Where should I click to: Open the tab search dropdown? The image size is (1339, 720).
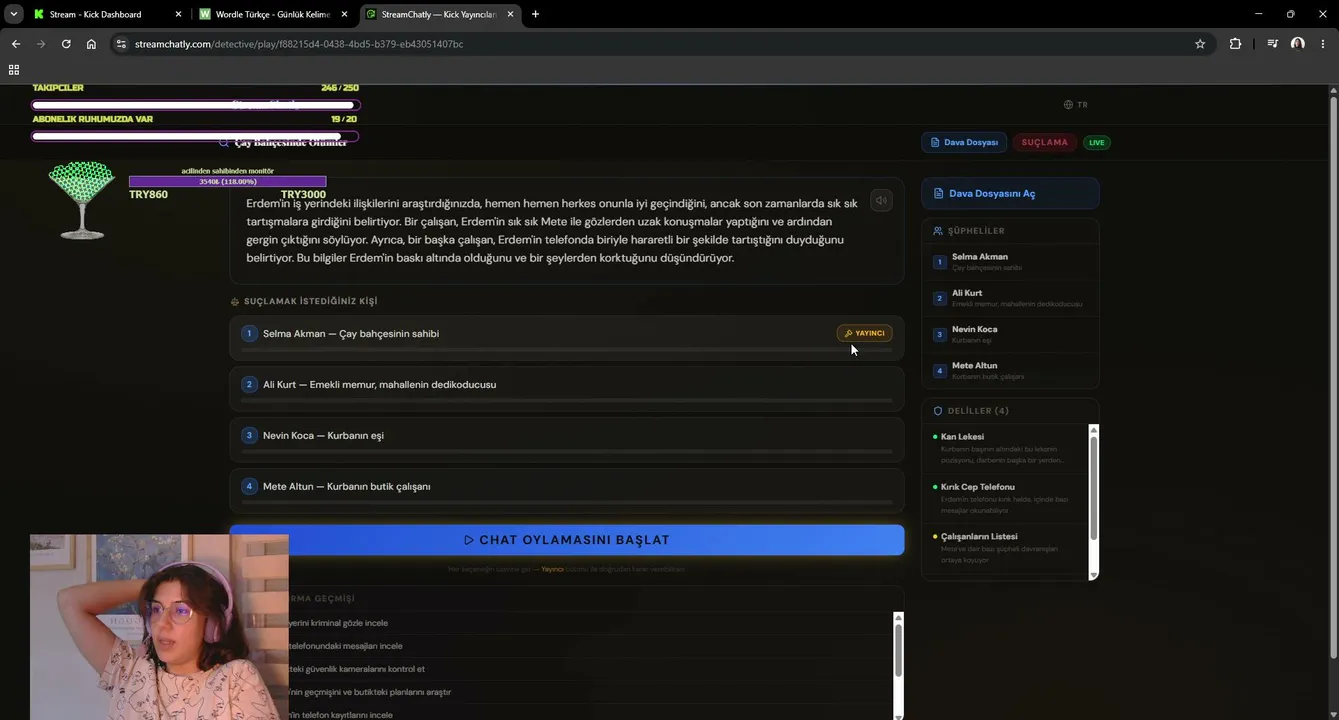pyautogui.click(x=14, y=14)
